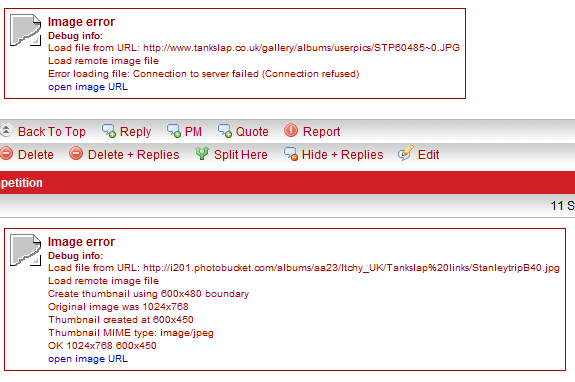
Task: Open the Edit link
Action: pyautogui.click(x=428, y=155)
